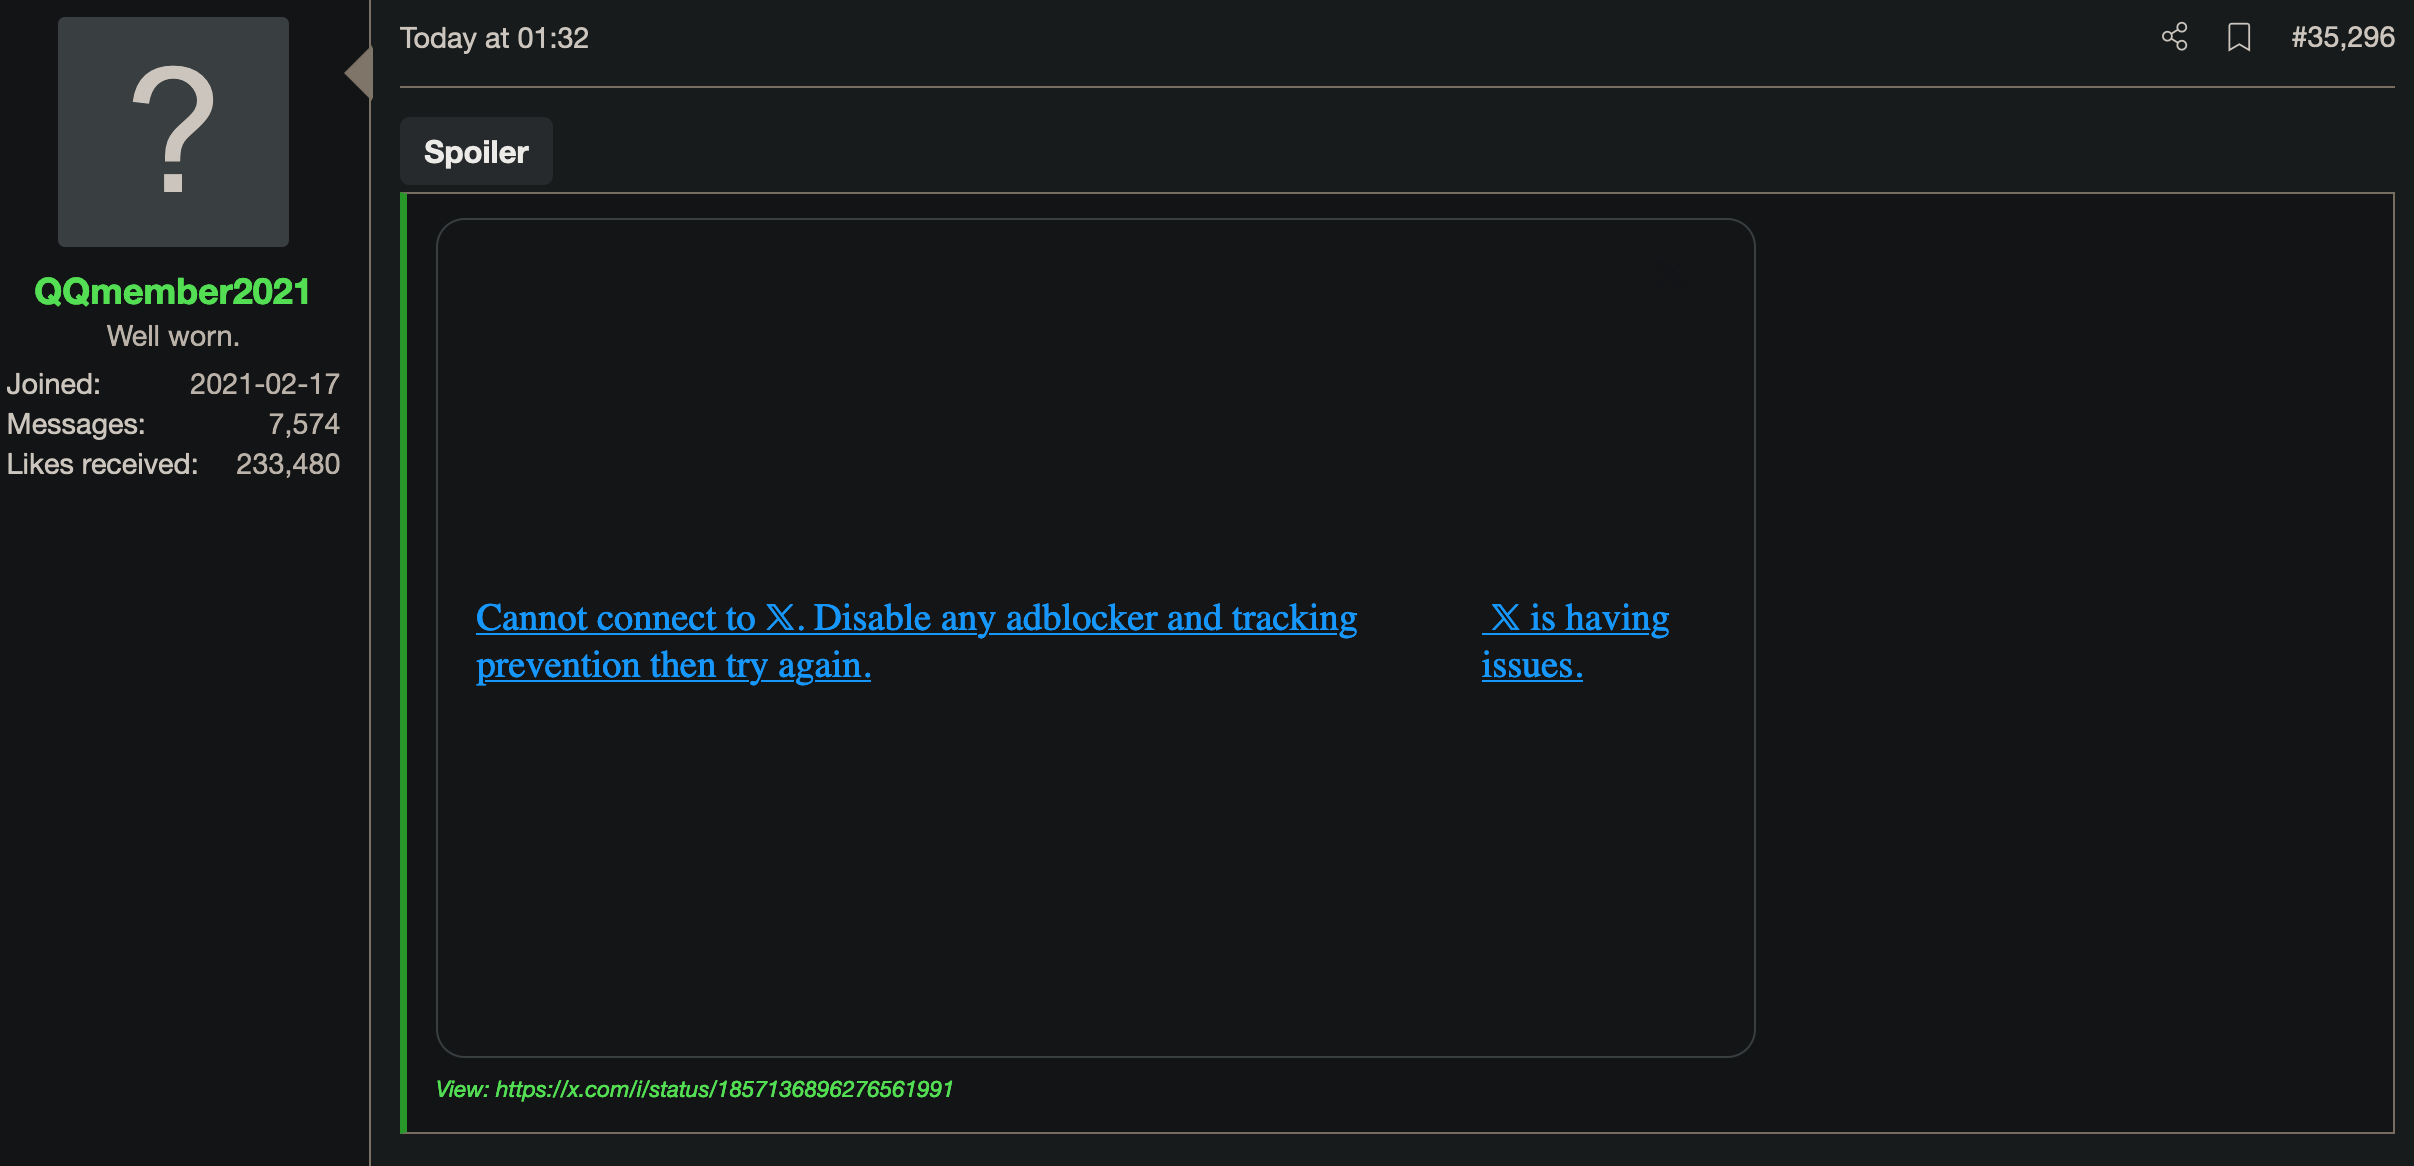Viewport: 2414px width, 1166px height.
Task: Open the default question-mark avatar
Action: coord(173,132)
